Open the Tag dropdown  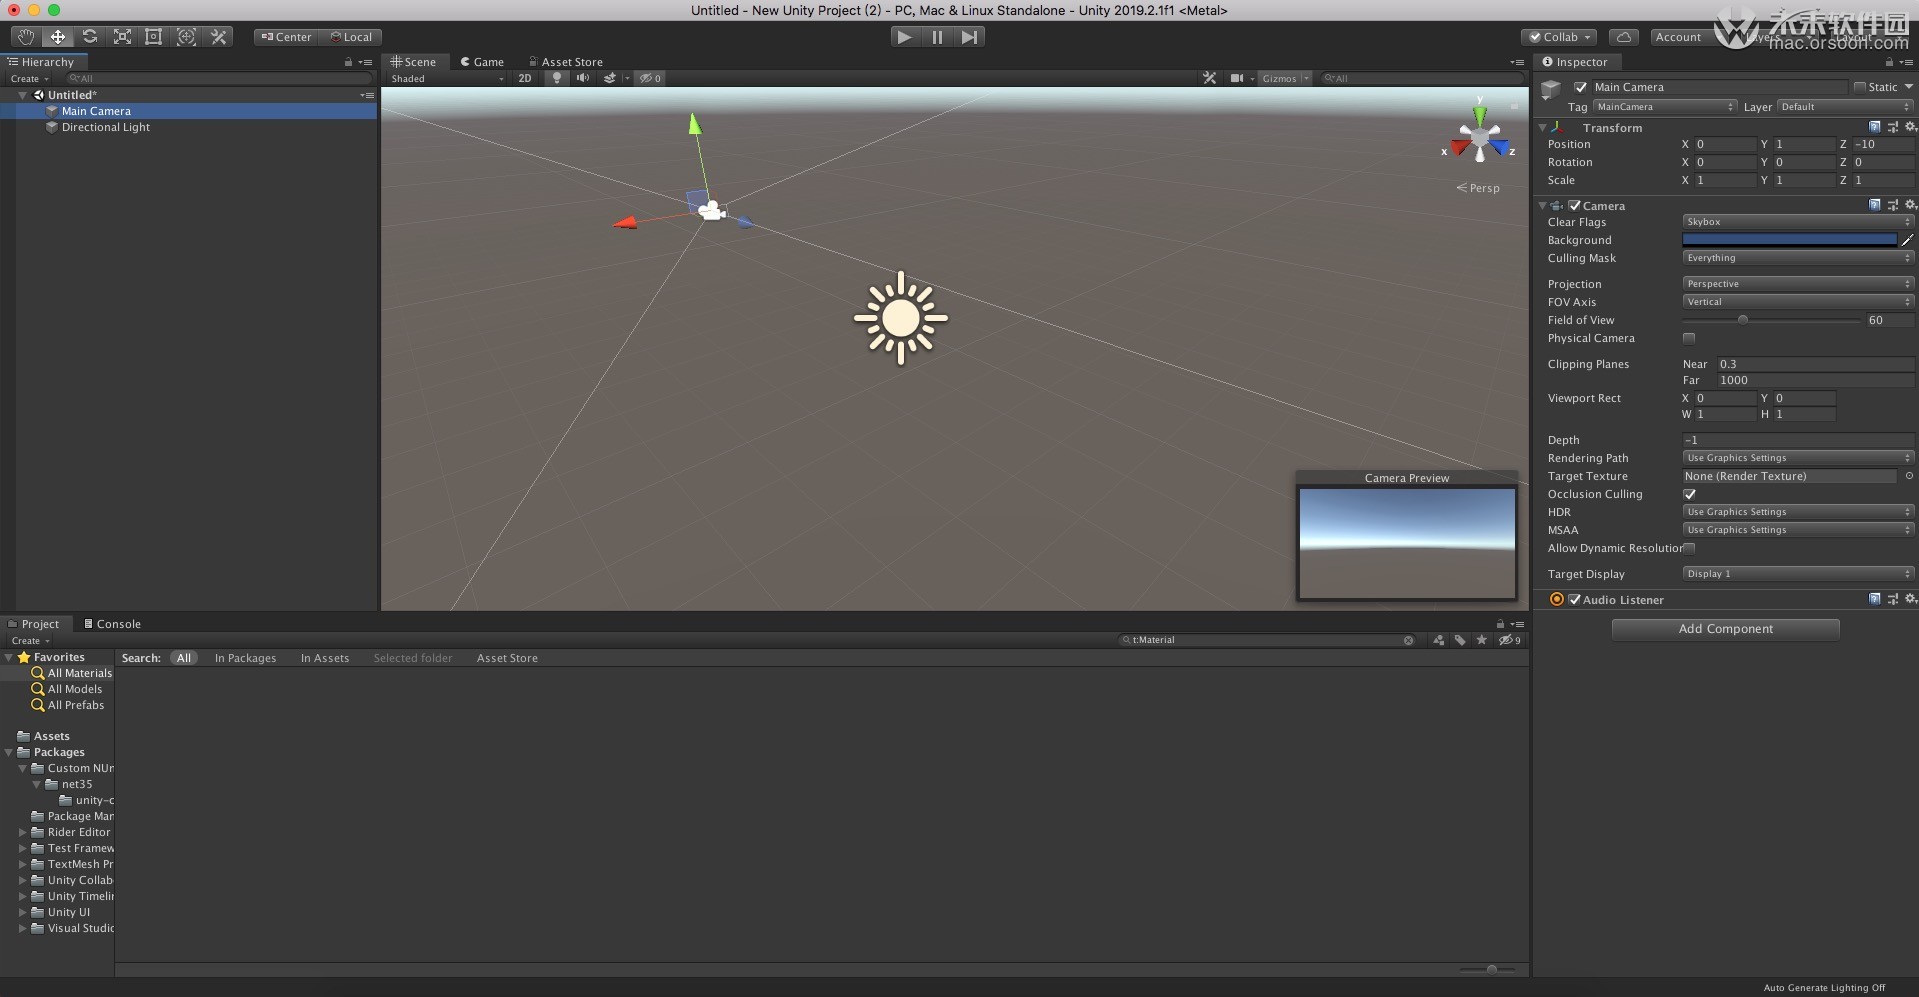click(1665, 107)
